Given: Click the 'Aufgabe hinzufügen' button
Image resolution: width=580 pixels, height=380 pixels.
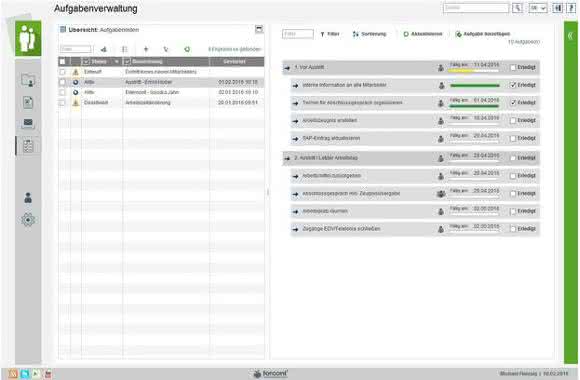Looking at the screenshot, I should pyautogui.click(x=483, y=34).
